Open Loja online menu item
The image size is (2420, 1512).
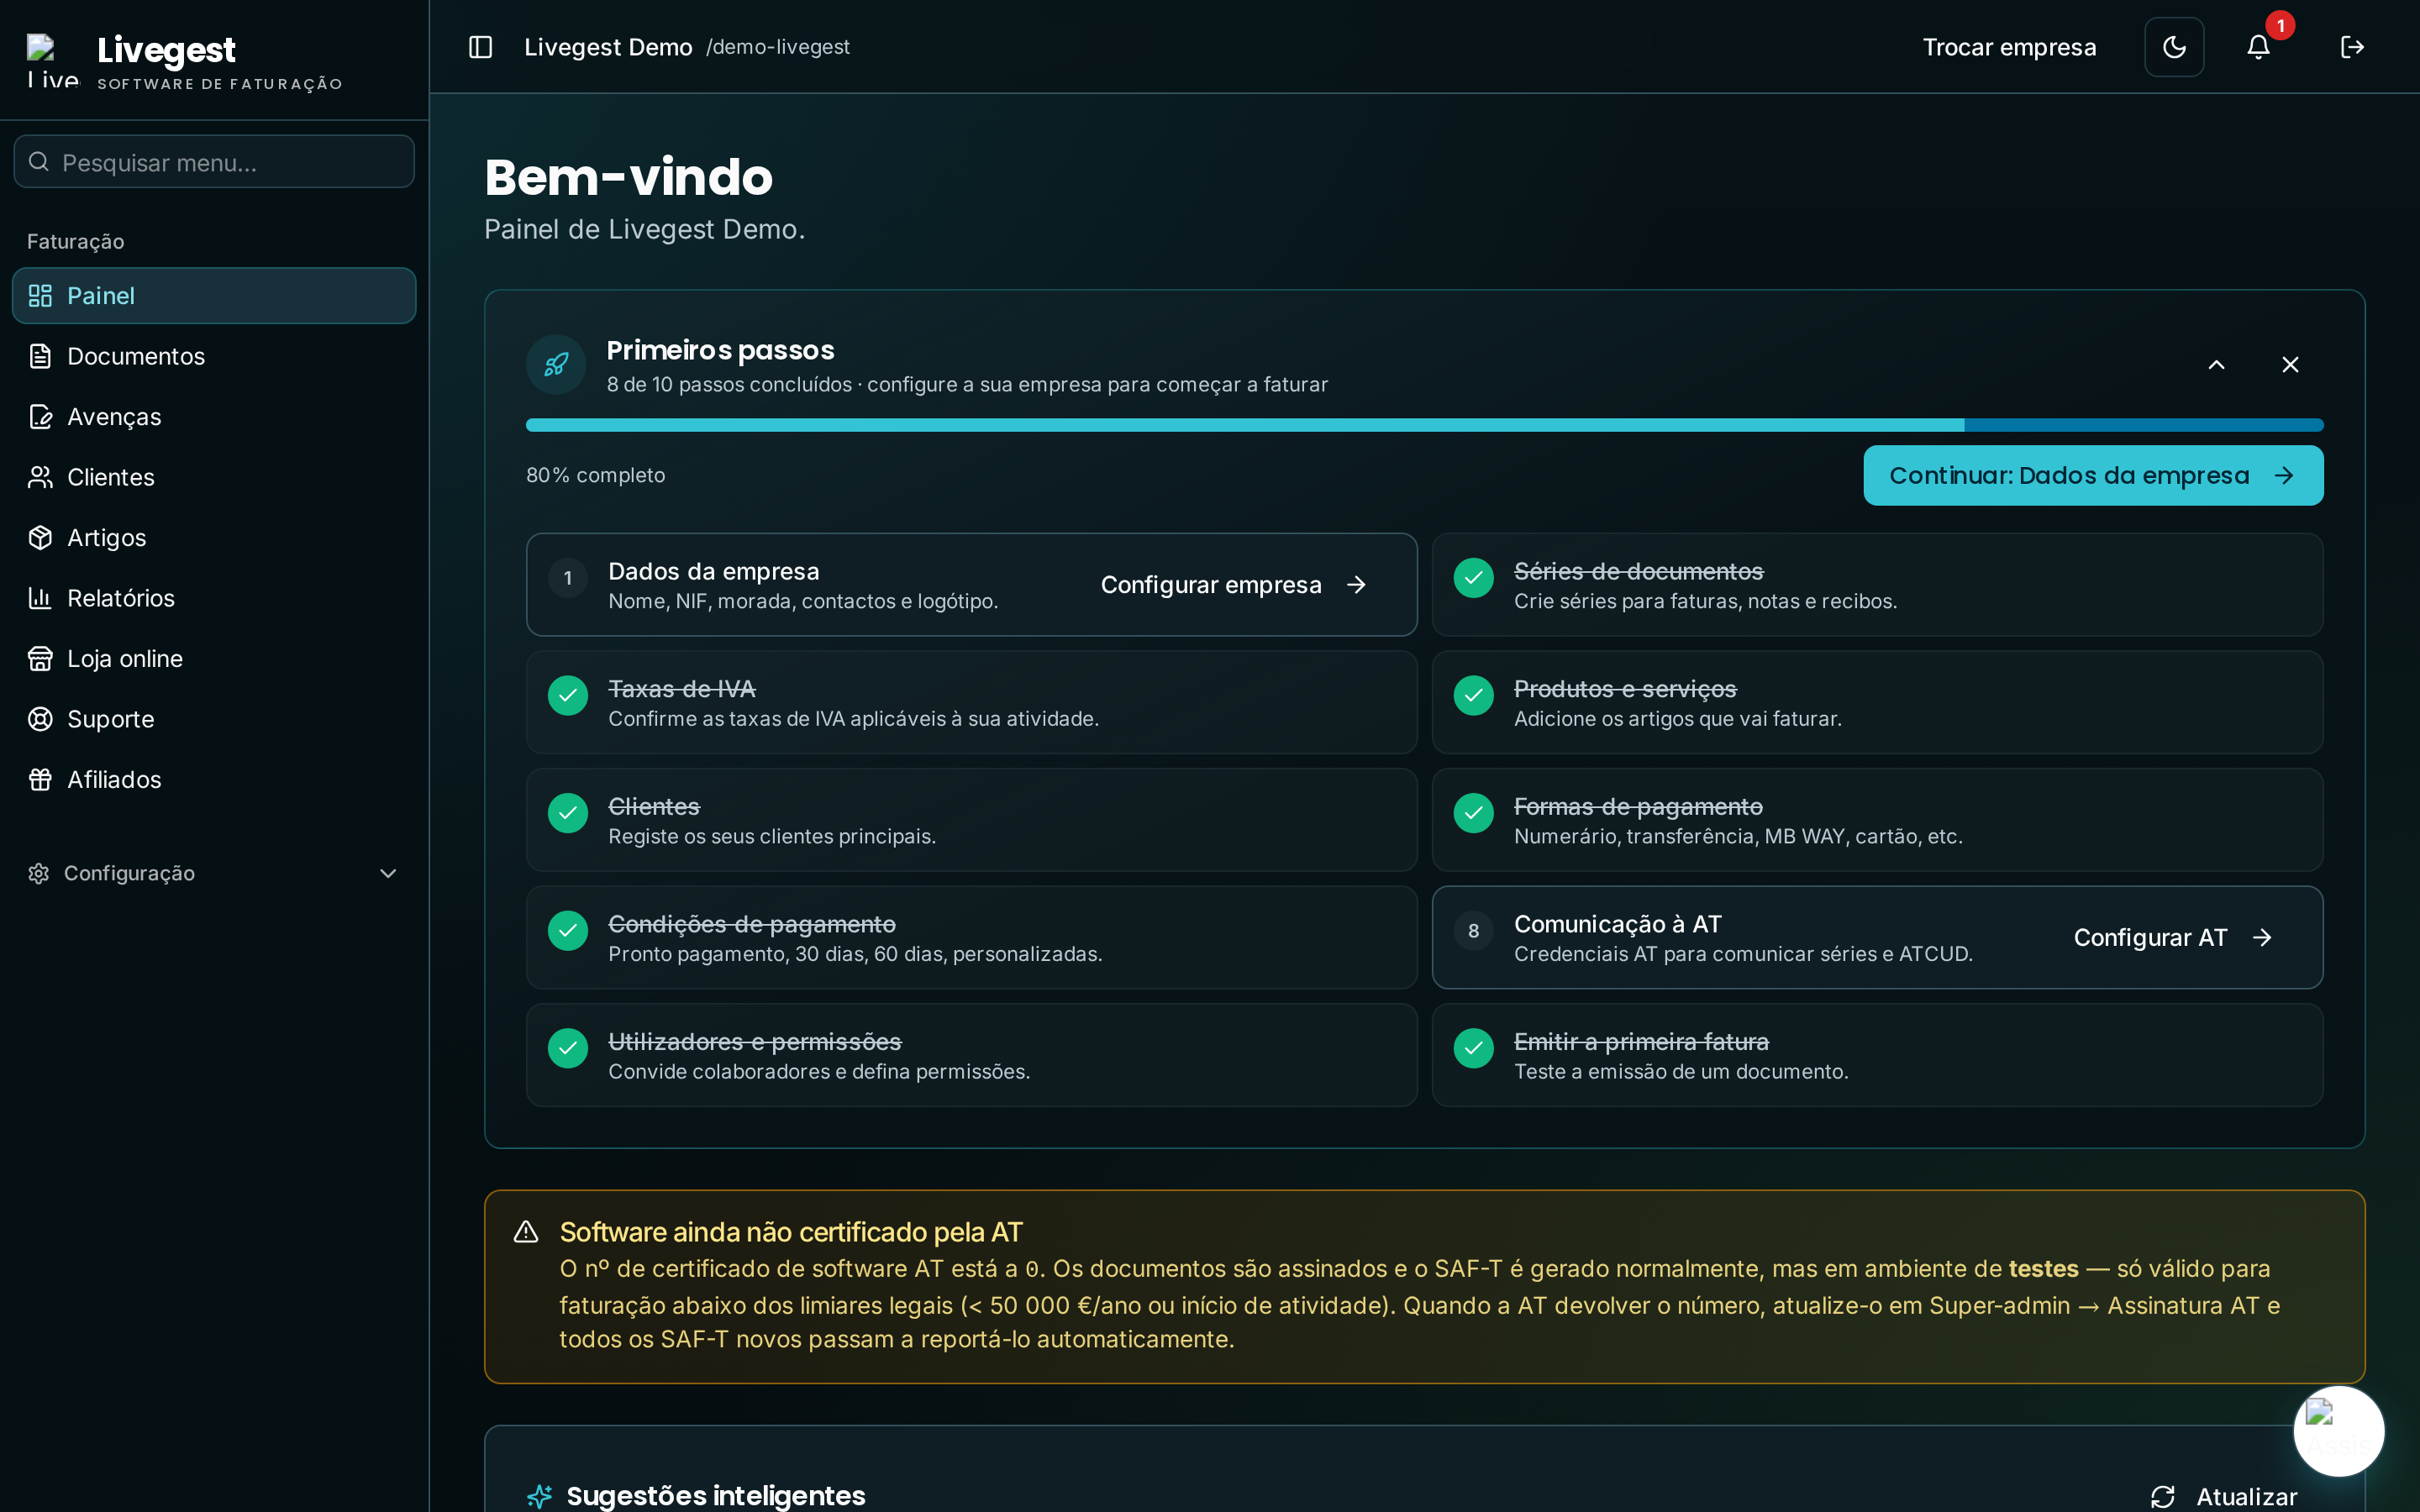[x=214, y=658]
